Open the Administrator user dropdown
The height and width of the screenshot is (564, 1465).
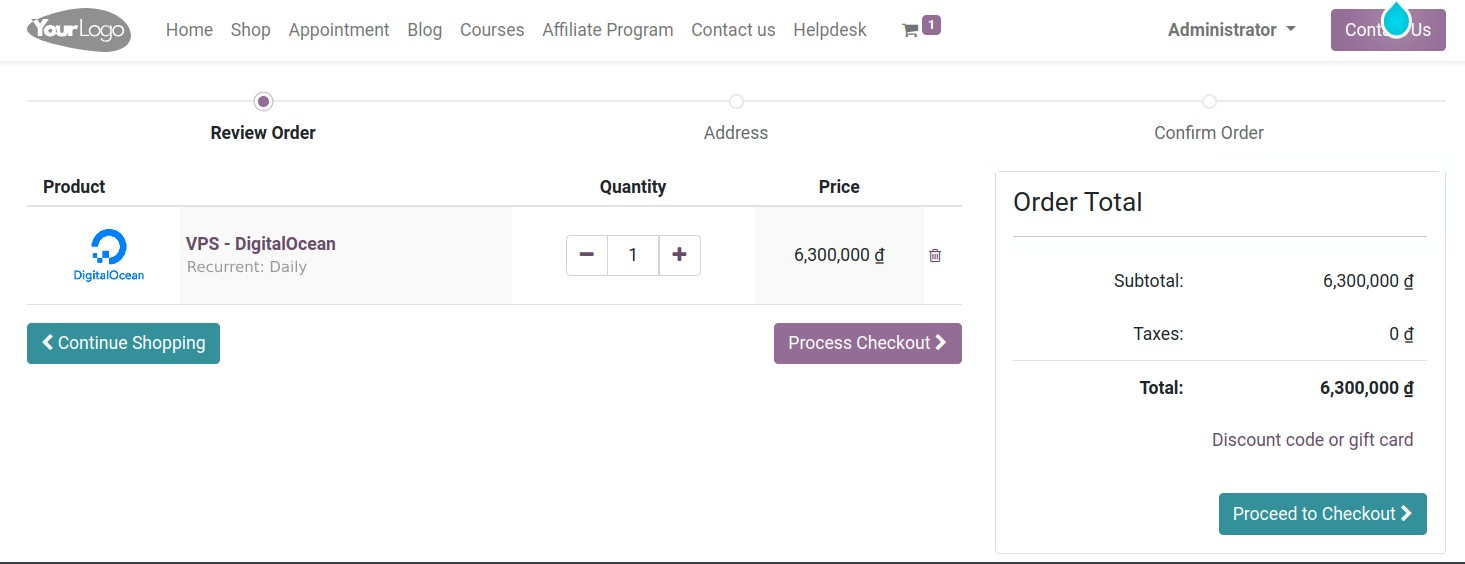[1231, 30]
